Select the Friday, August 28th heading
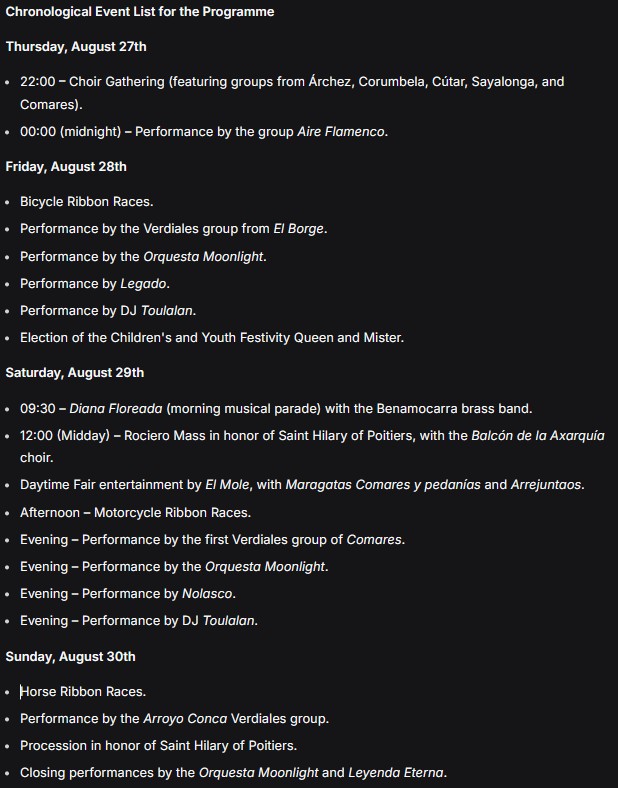 tap(66, 167)
